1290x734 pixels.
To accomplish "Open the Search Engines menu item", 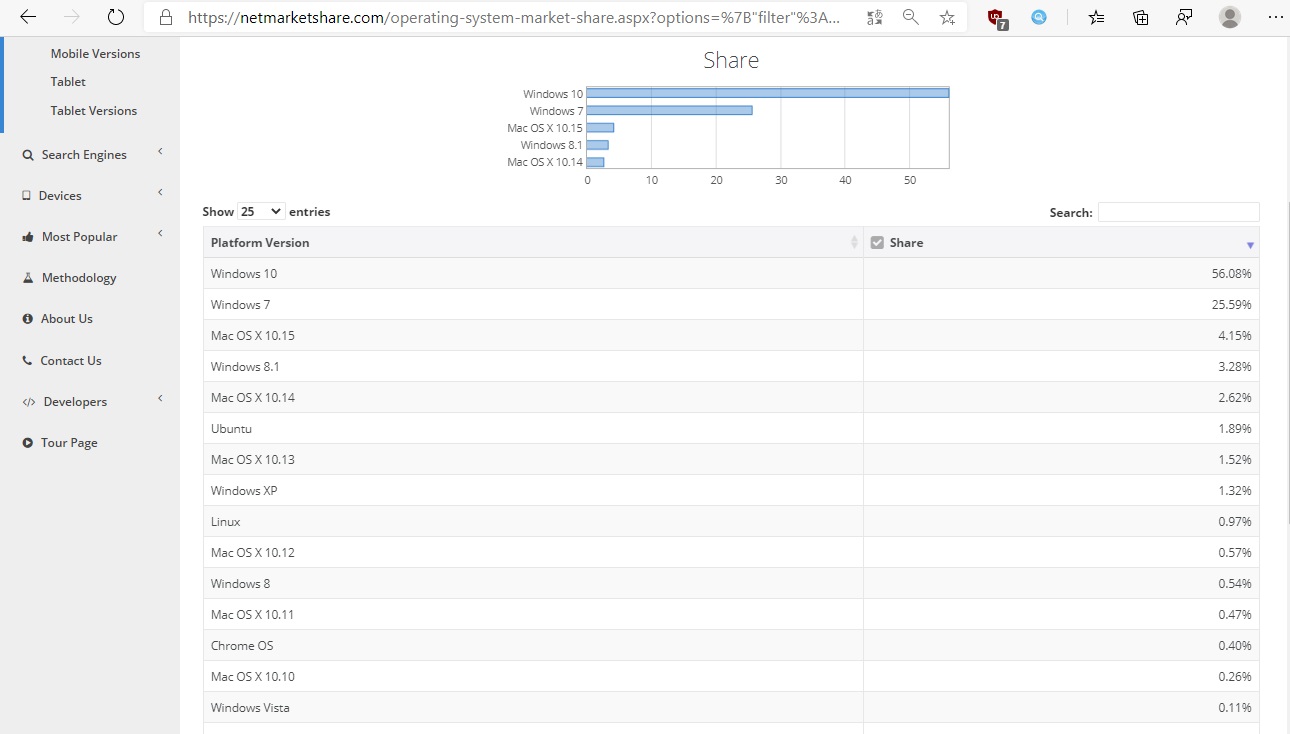I will point(84,155).
